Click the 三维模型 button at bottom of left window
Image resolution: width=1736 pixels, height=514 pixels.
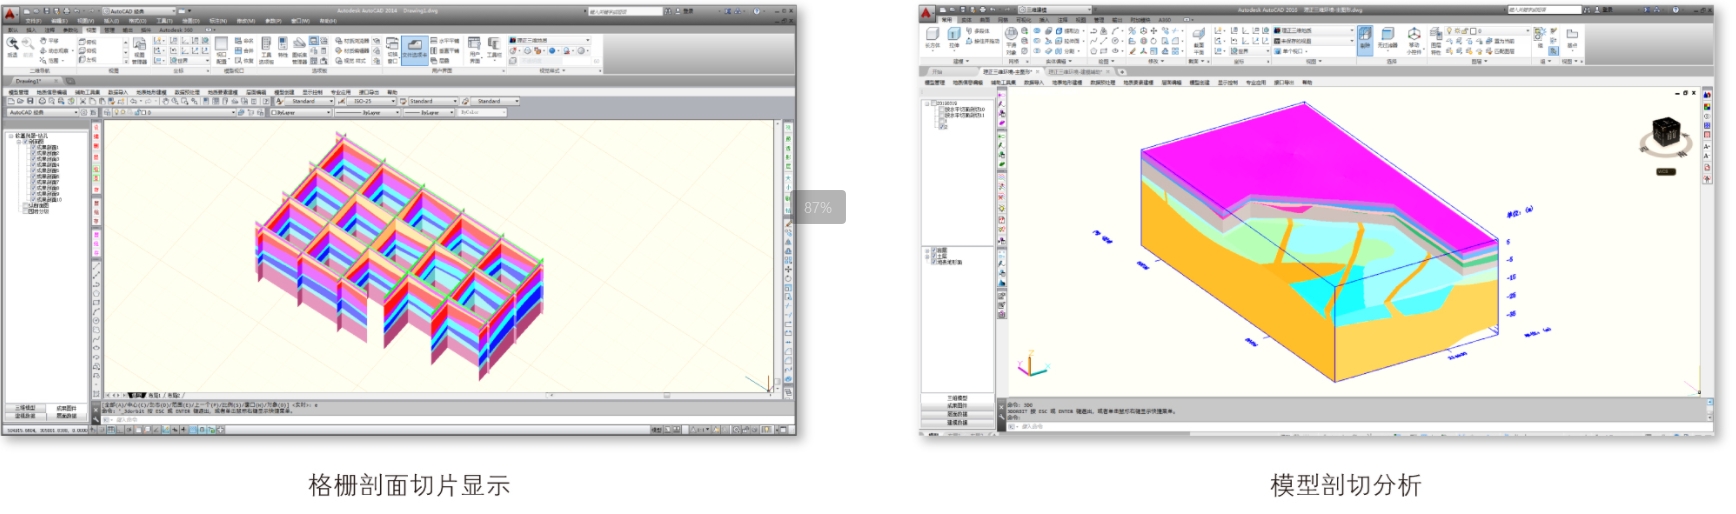click(x=25, y=408)
